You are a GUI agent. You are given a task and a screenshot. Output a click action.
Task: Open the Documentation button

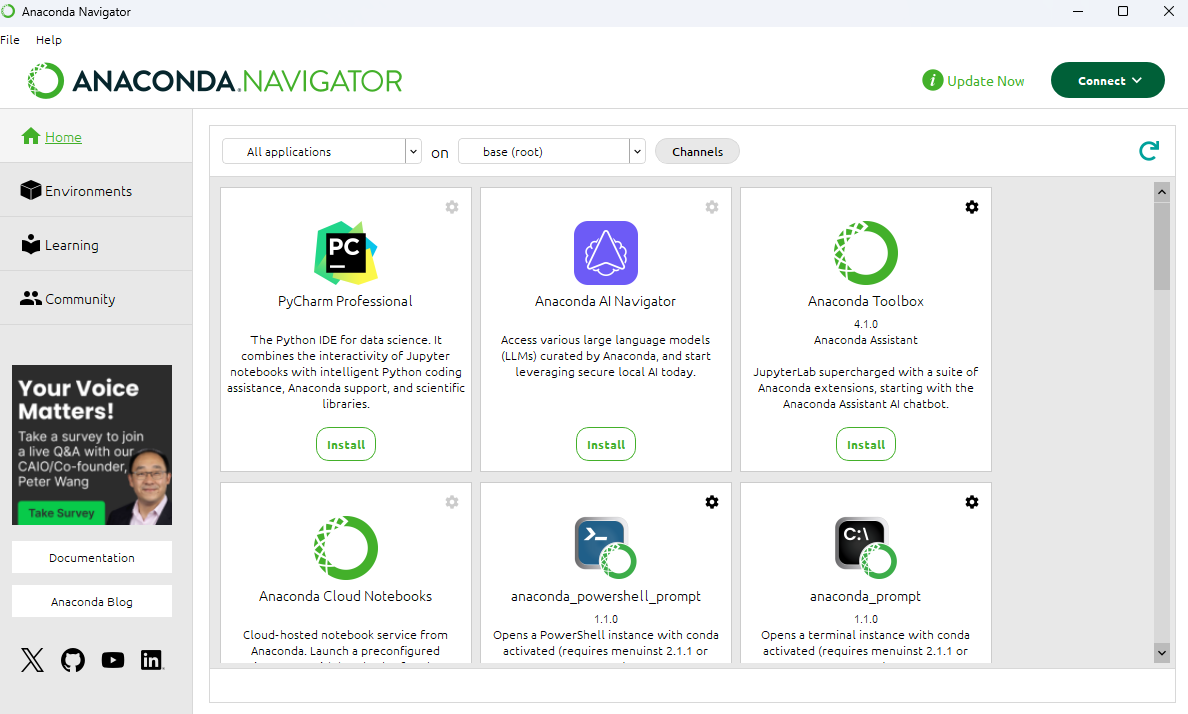(92, 557)
